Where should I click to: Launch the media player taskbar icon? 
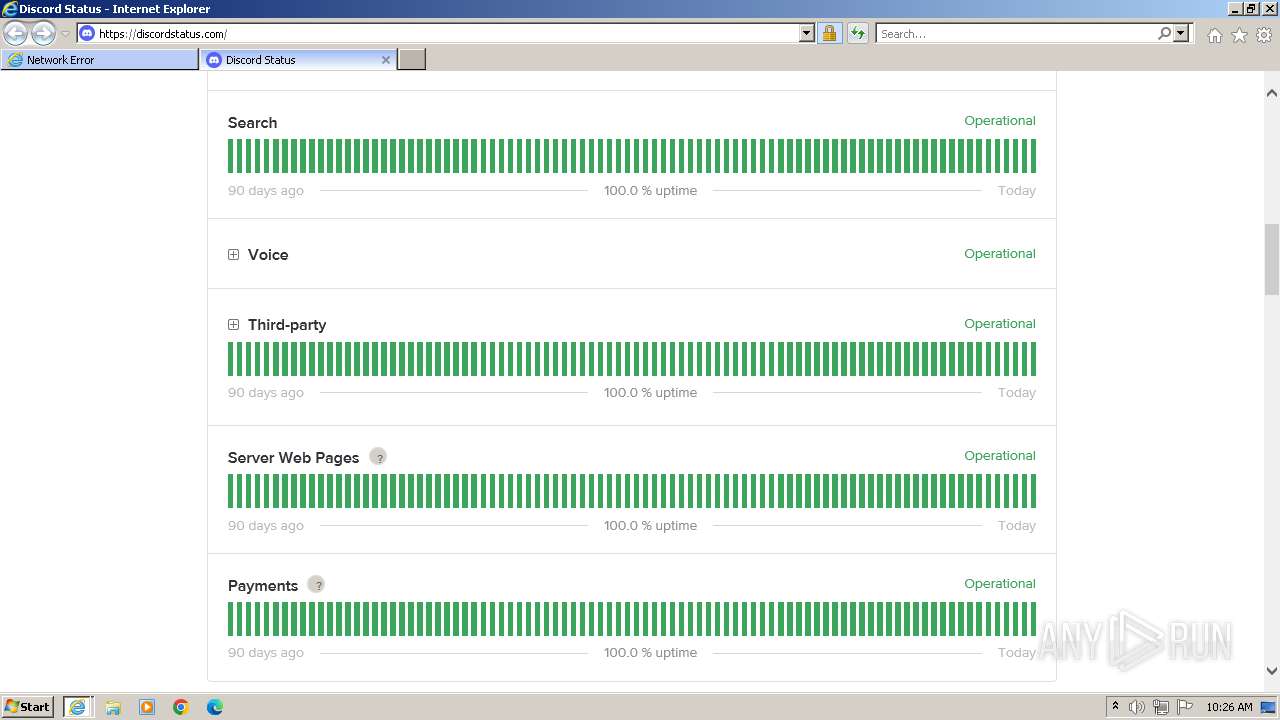point(147,707)
